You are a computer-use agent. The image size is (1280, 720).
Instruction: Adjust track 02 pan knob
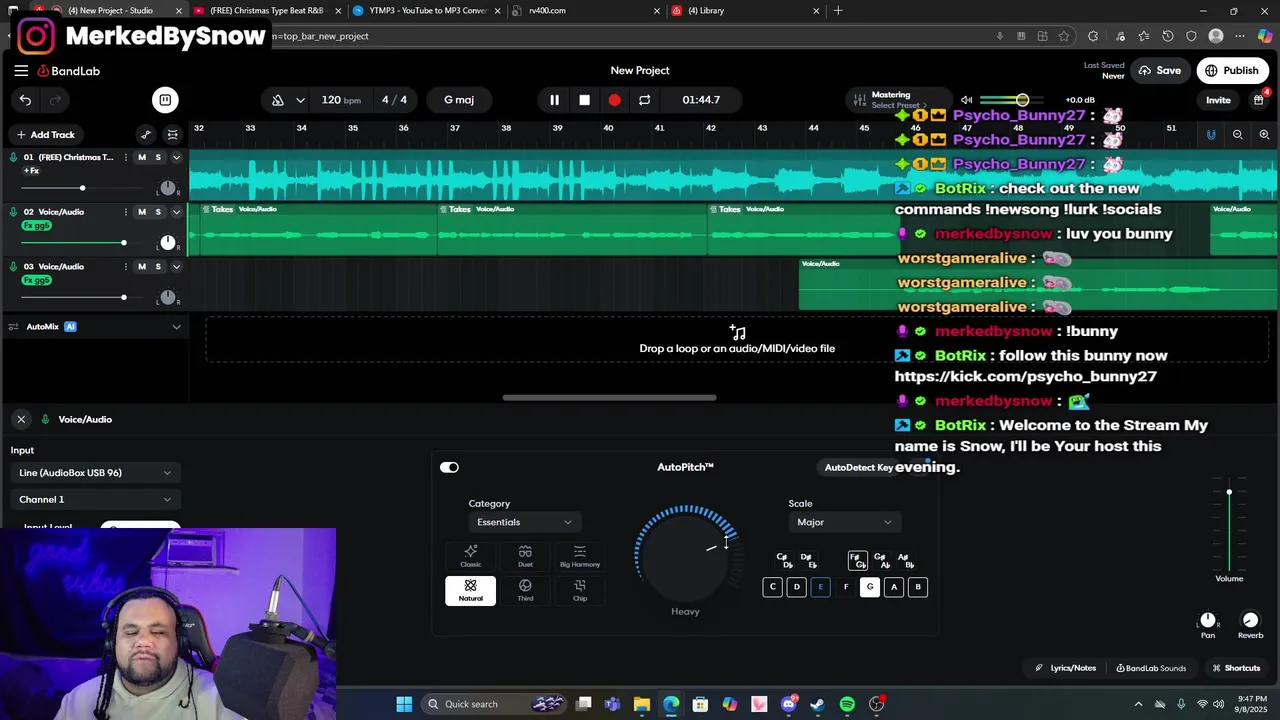coord(168,243)
